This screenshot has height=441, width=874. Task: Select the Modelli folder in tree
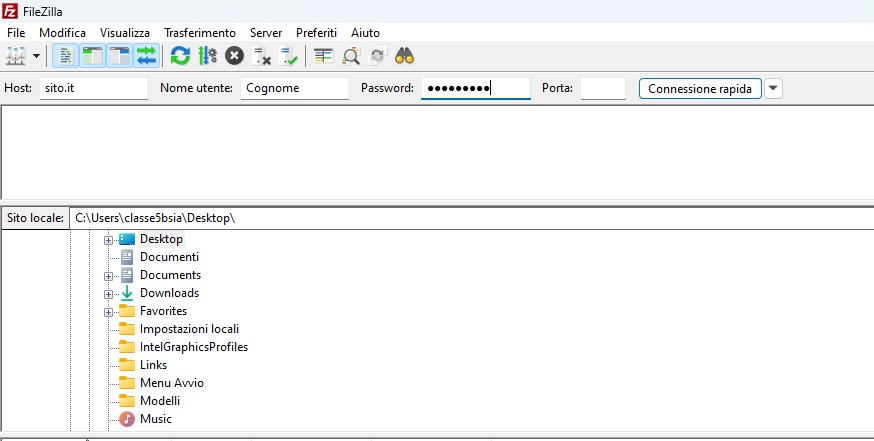160,401
